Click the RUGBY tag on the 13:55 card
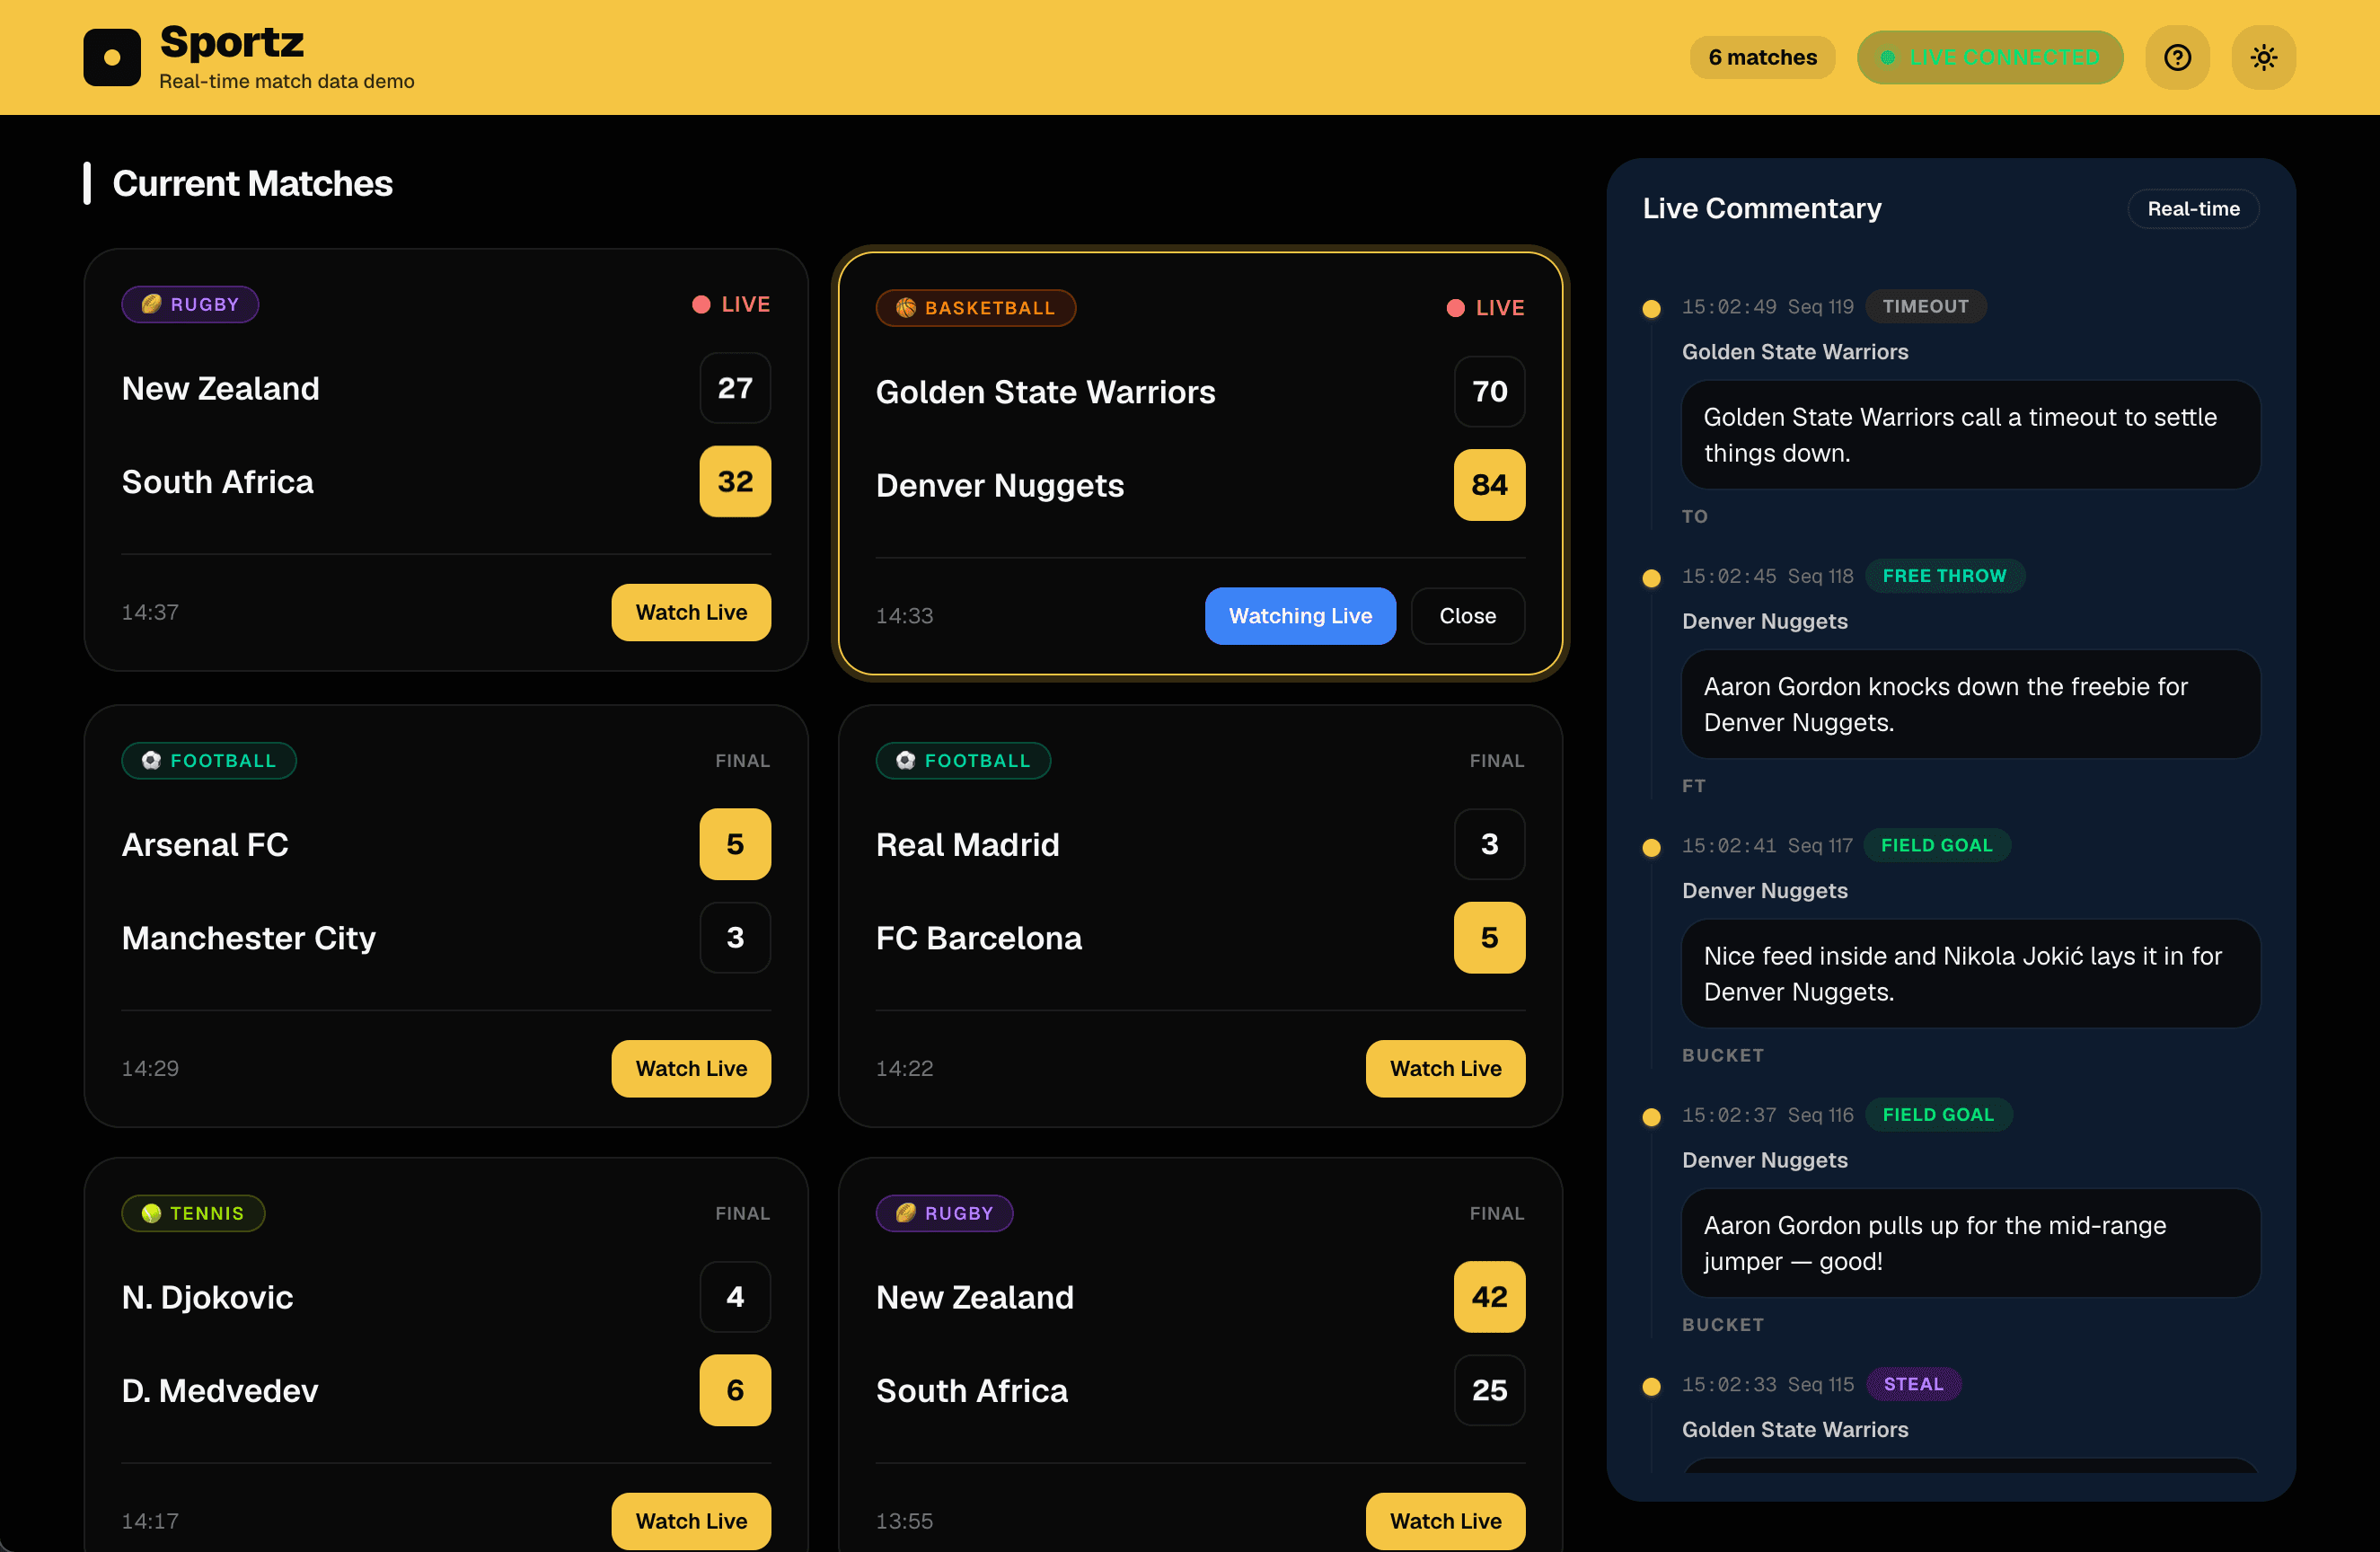The width and height of the screenshot is (2380, 1552). [945, 1213]
